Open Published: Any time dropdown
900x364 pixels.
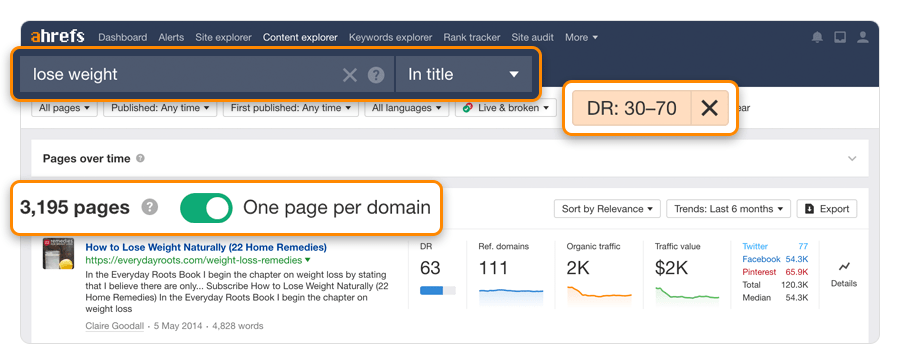[x=160, y=108]
